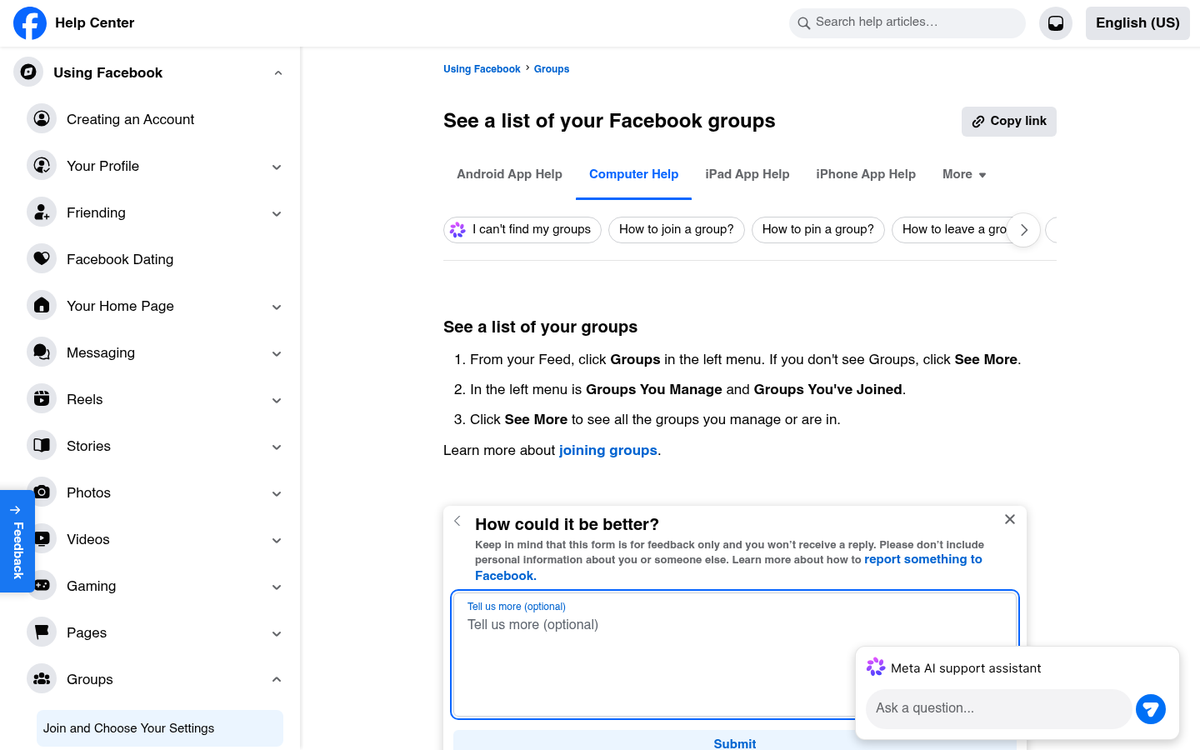Switch to the iPad App Help tab
1200x750 pixels.
point(747,174)
